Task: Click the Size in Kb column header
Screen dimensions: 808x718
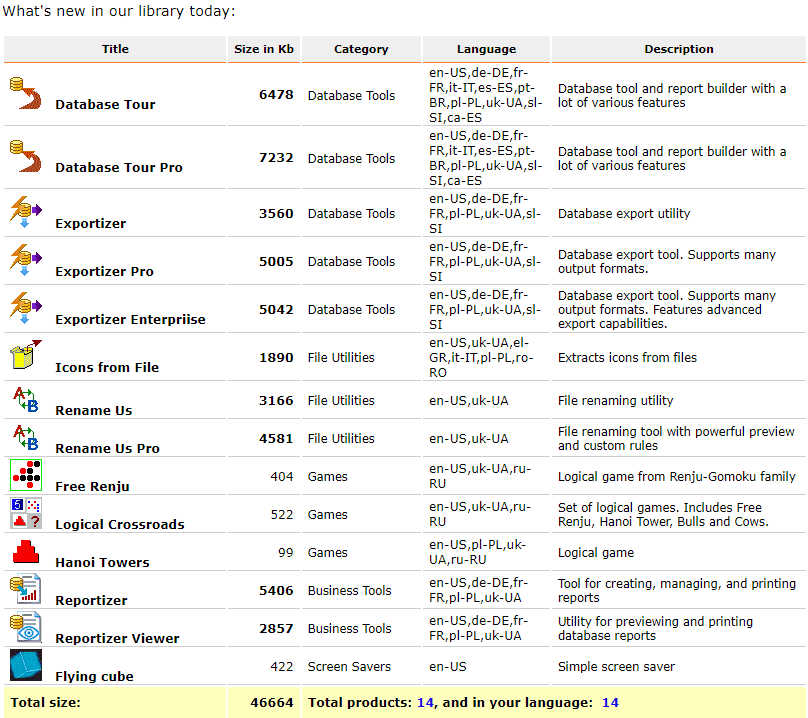Action: pos(263,49)
